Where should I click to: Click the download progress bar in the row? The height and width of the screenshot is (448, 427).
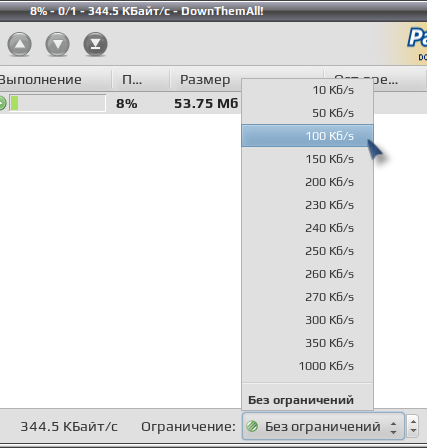tap(57, 103)
